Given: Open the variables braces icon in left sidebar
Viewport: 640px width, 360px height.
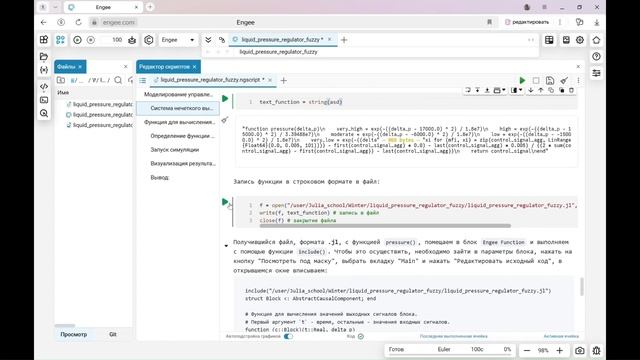Looking at the screenshot, I should 44,70.
